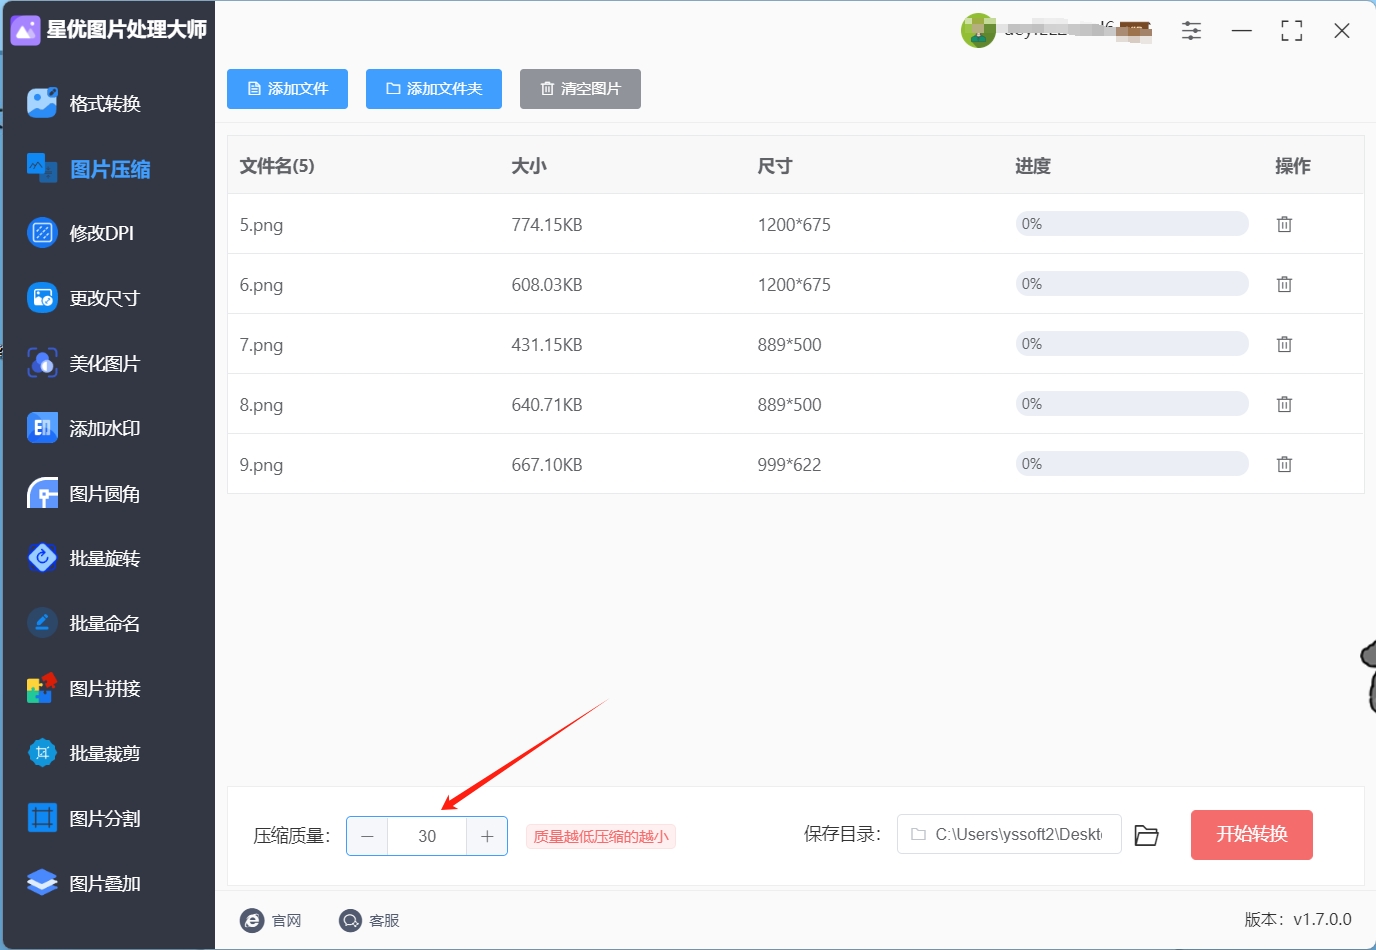Click the 431.15KB size cell
This screenshot has width=1376, height=950.
[x=547, y=345]
